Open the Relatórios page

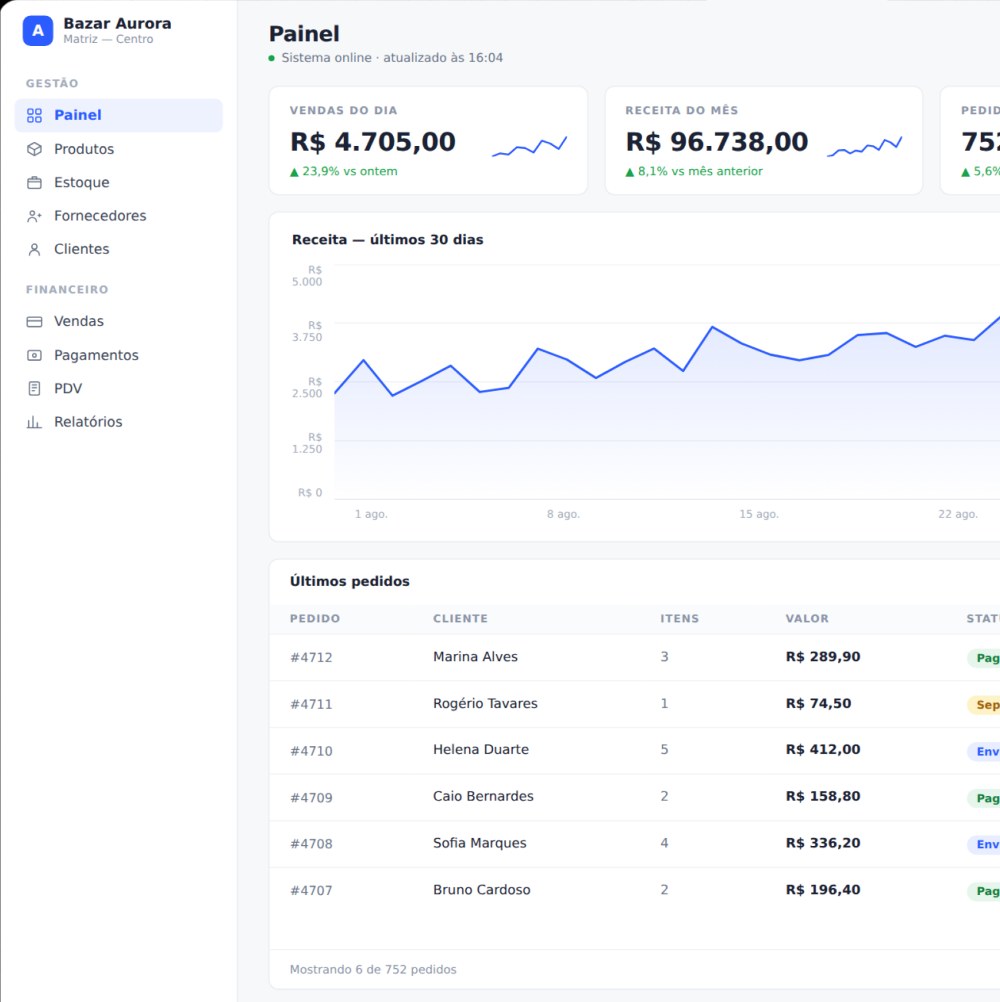point(119,422)
